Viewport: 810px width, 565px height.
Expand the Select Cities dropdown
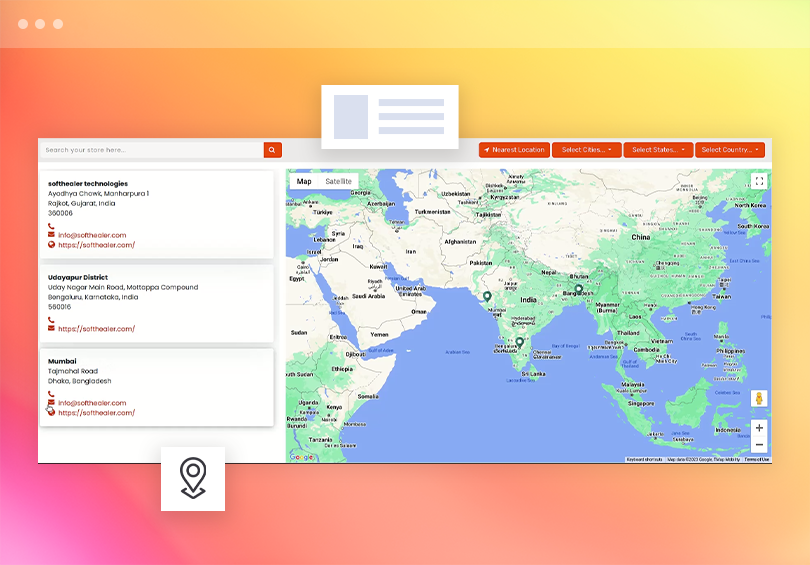pyautogui.click(x=586, y=150)
